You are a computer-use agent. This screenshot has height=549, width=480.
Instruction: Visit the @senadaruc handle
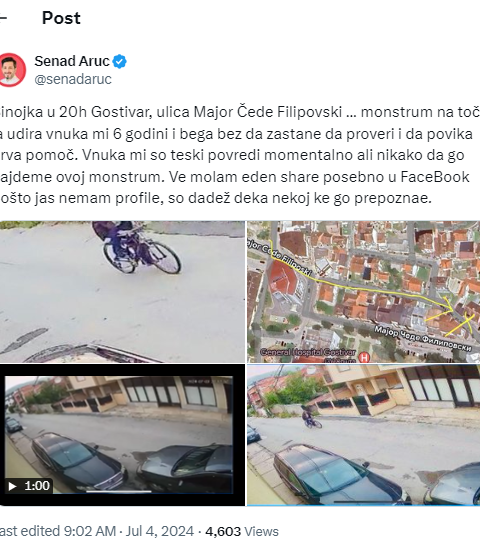(x=73, y=79)
